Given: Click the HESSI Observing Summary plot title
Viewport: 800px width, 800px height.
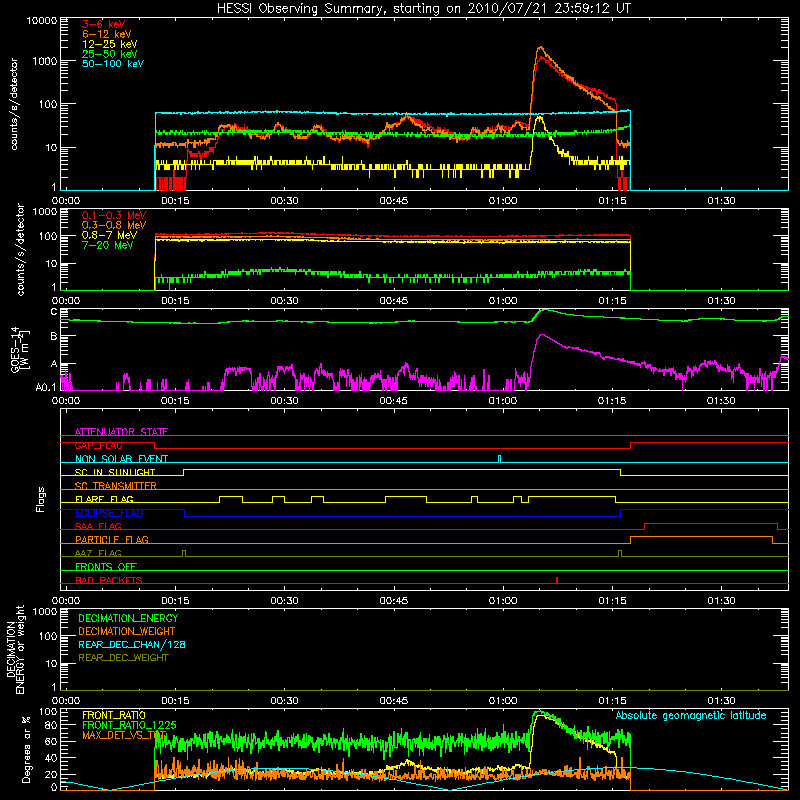Looking at the screenshot, I should [423, 9].
